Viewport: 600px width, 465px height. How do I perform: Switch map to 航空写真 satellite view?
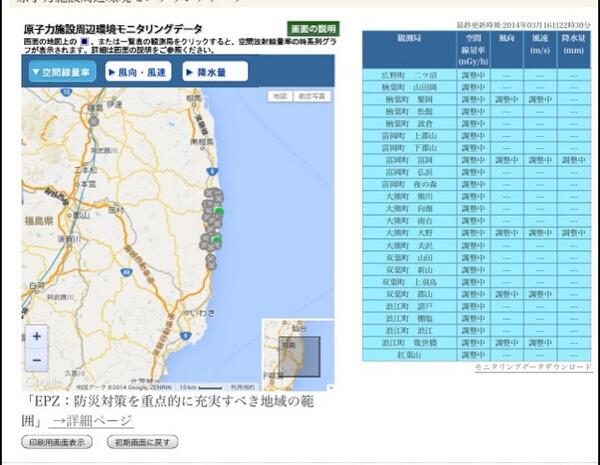click(312, 96)
